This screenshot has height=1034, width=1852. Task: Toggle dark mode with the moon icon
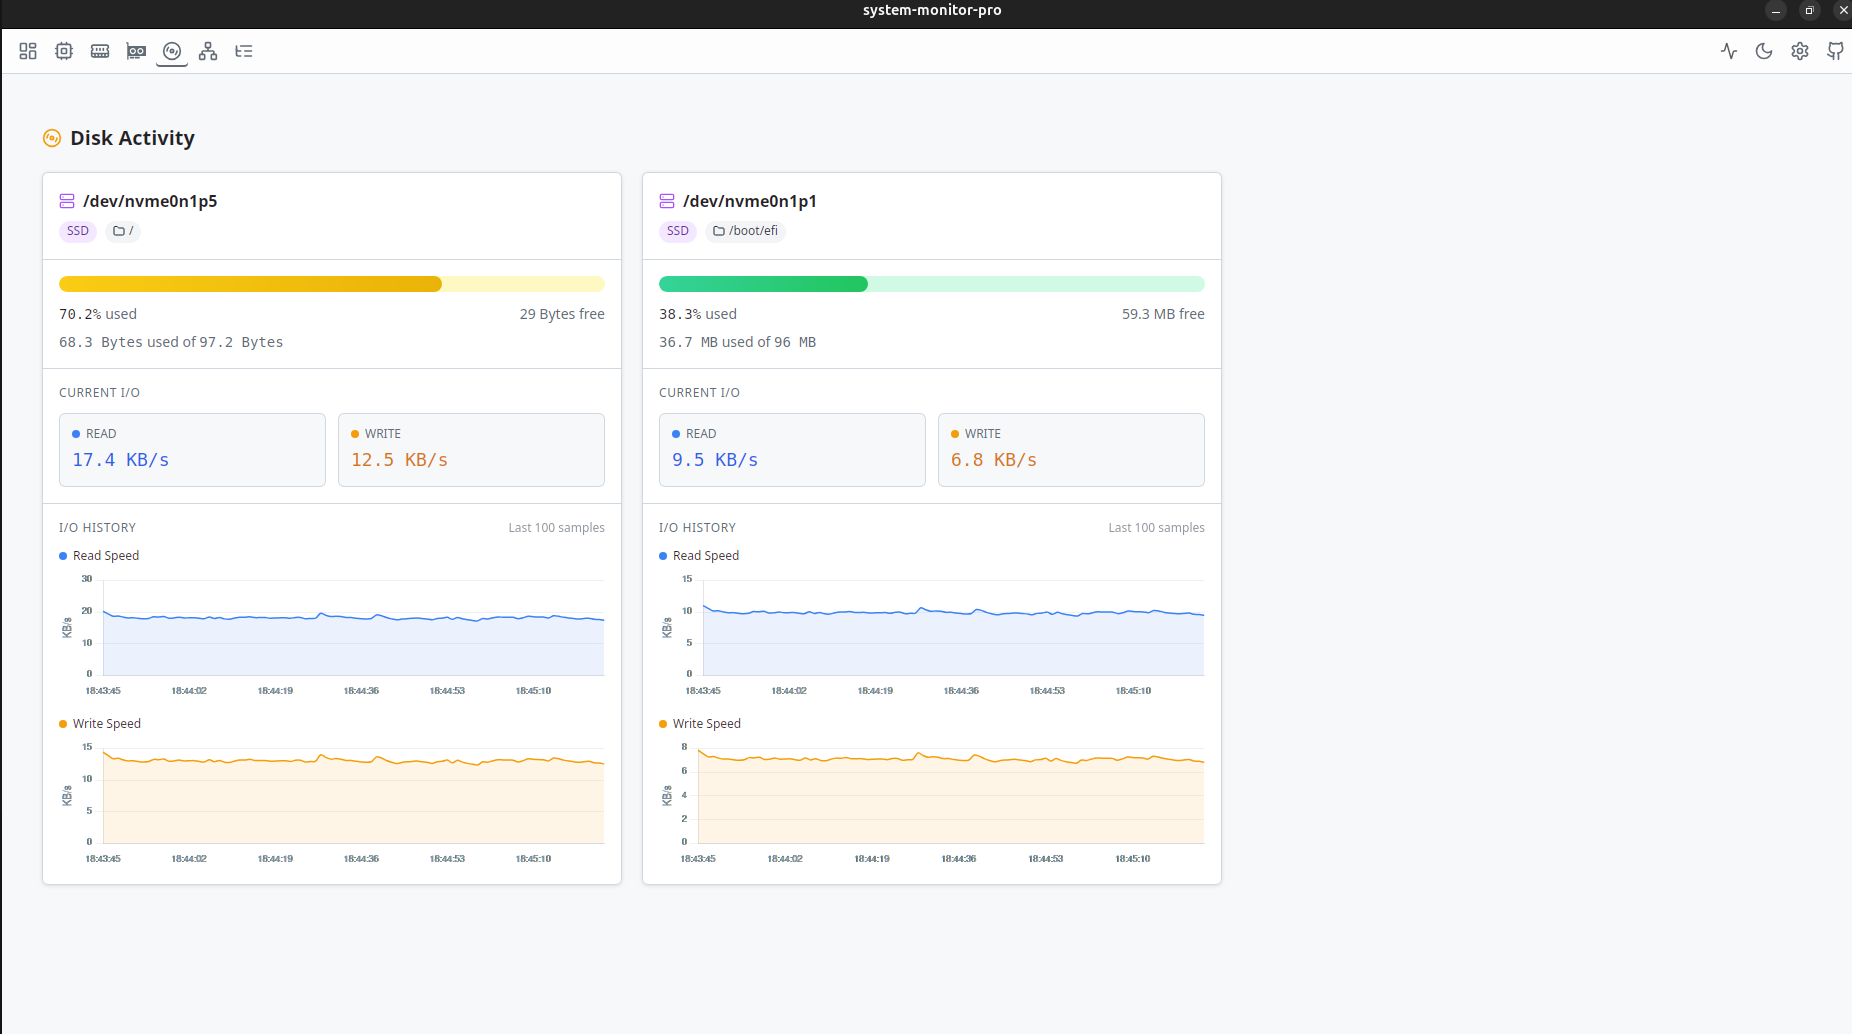pos(1764,51)
